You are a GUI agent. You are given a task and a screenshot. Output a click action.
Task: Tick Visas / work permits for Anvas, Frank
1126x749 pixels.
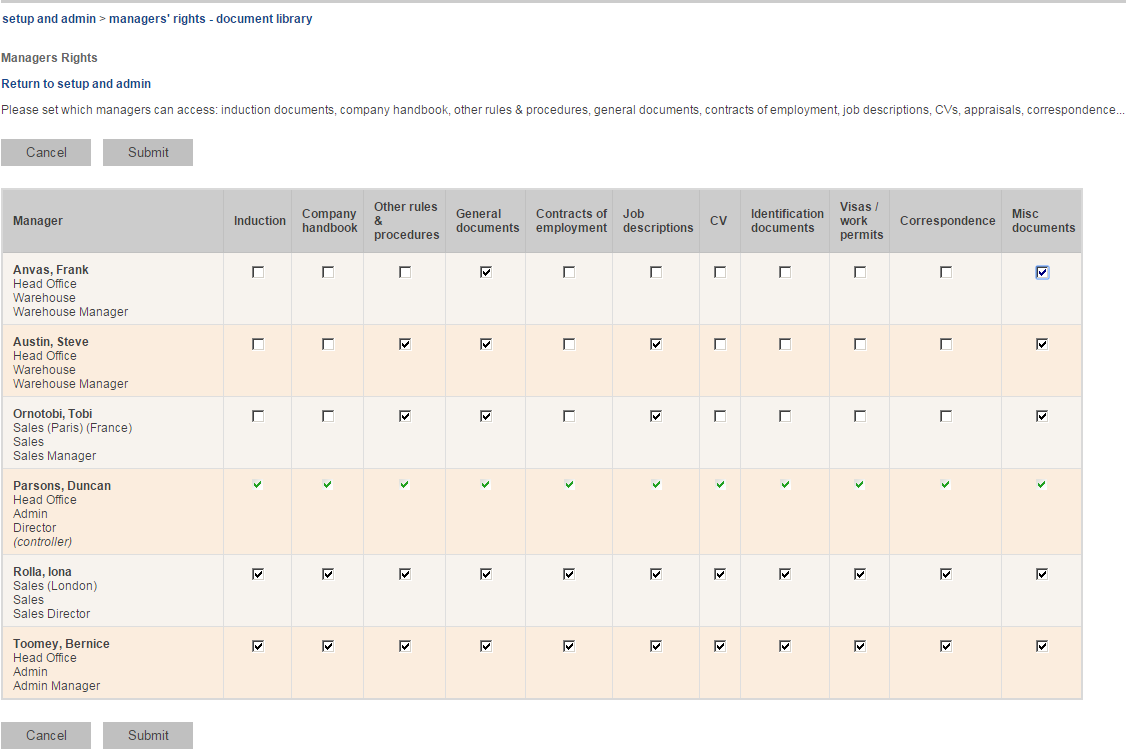click(x=860, y=272)
